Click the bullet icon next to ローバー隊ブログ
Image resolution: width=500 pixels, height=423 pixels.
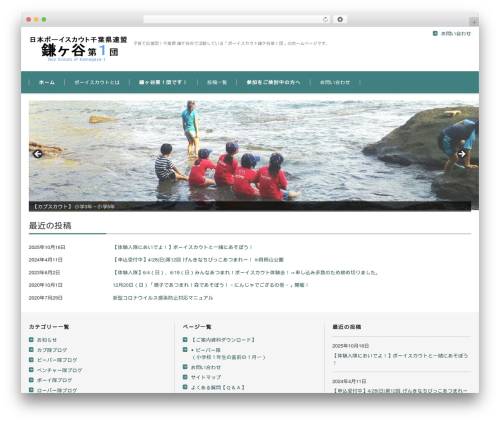(x=31, y=390)
